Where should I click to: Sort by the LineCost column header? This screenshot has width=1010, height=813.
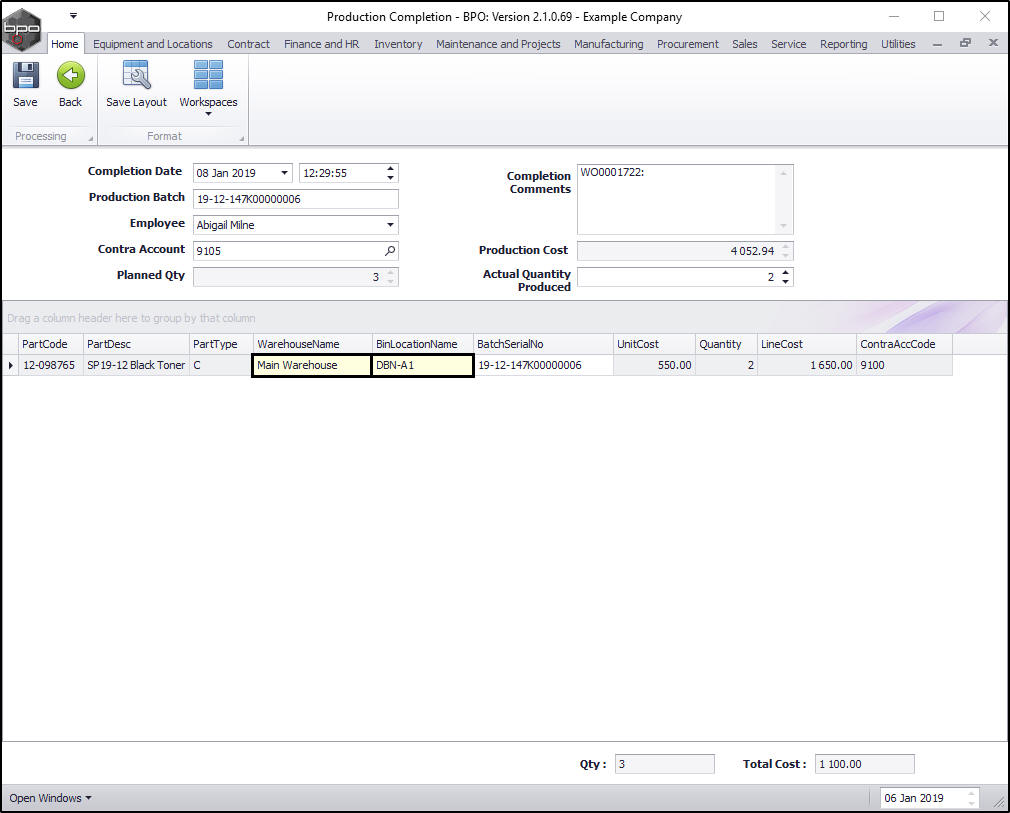(x=806, y=344)
